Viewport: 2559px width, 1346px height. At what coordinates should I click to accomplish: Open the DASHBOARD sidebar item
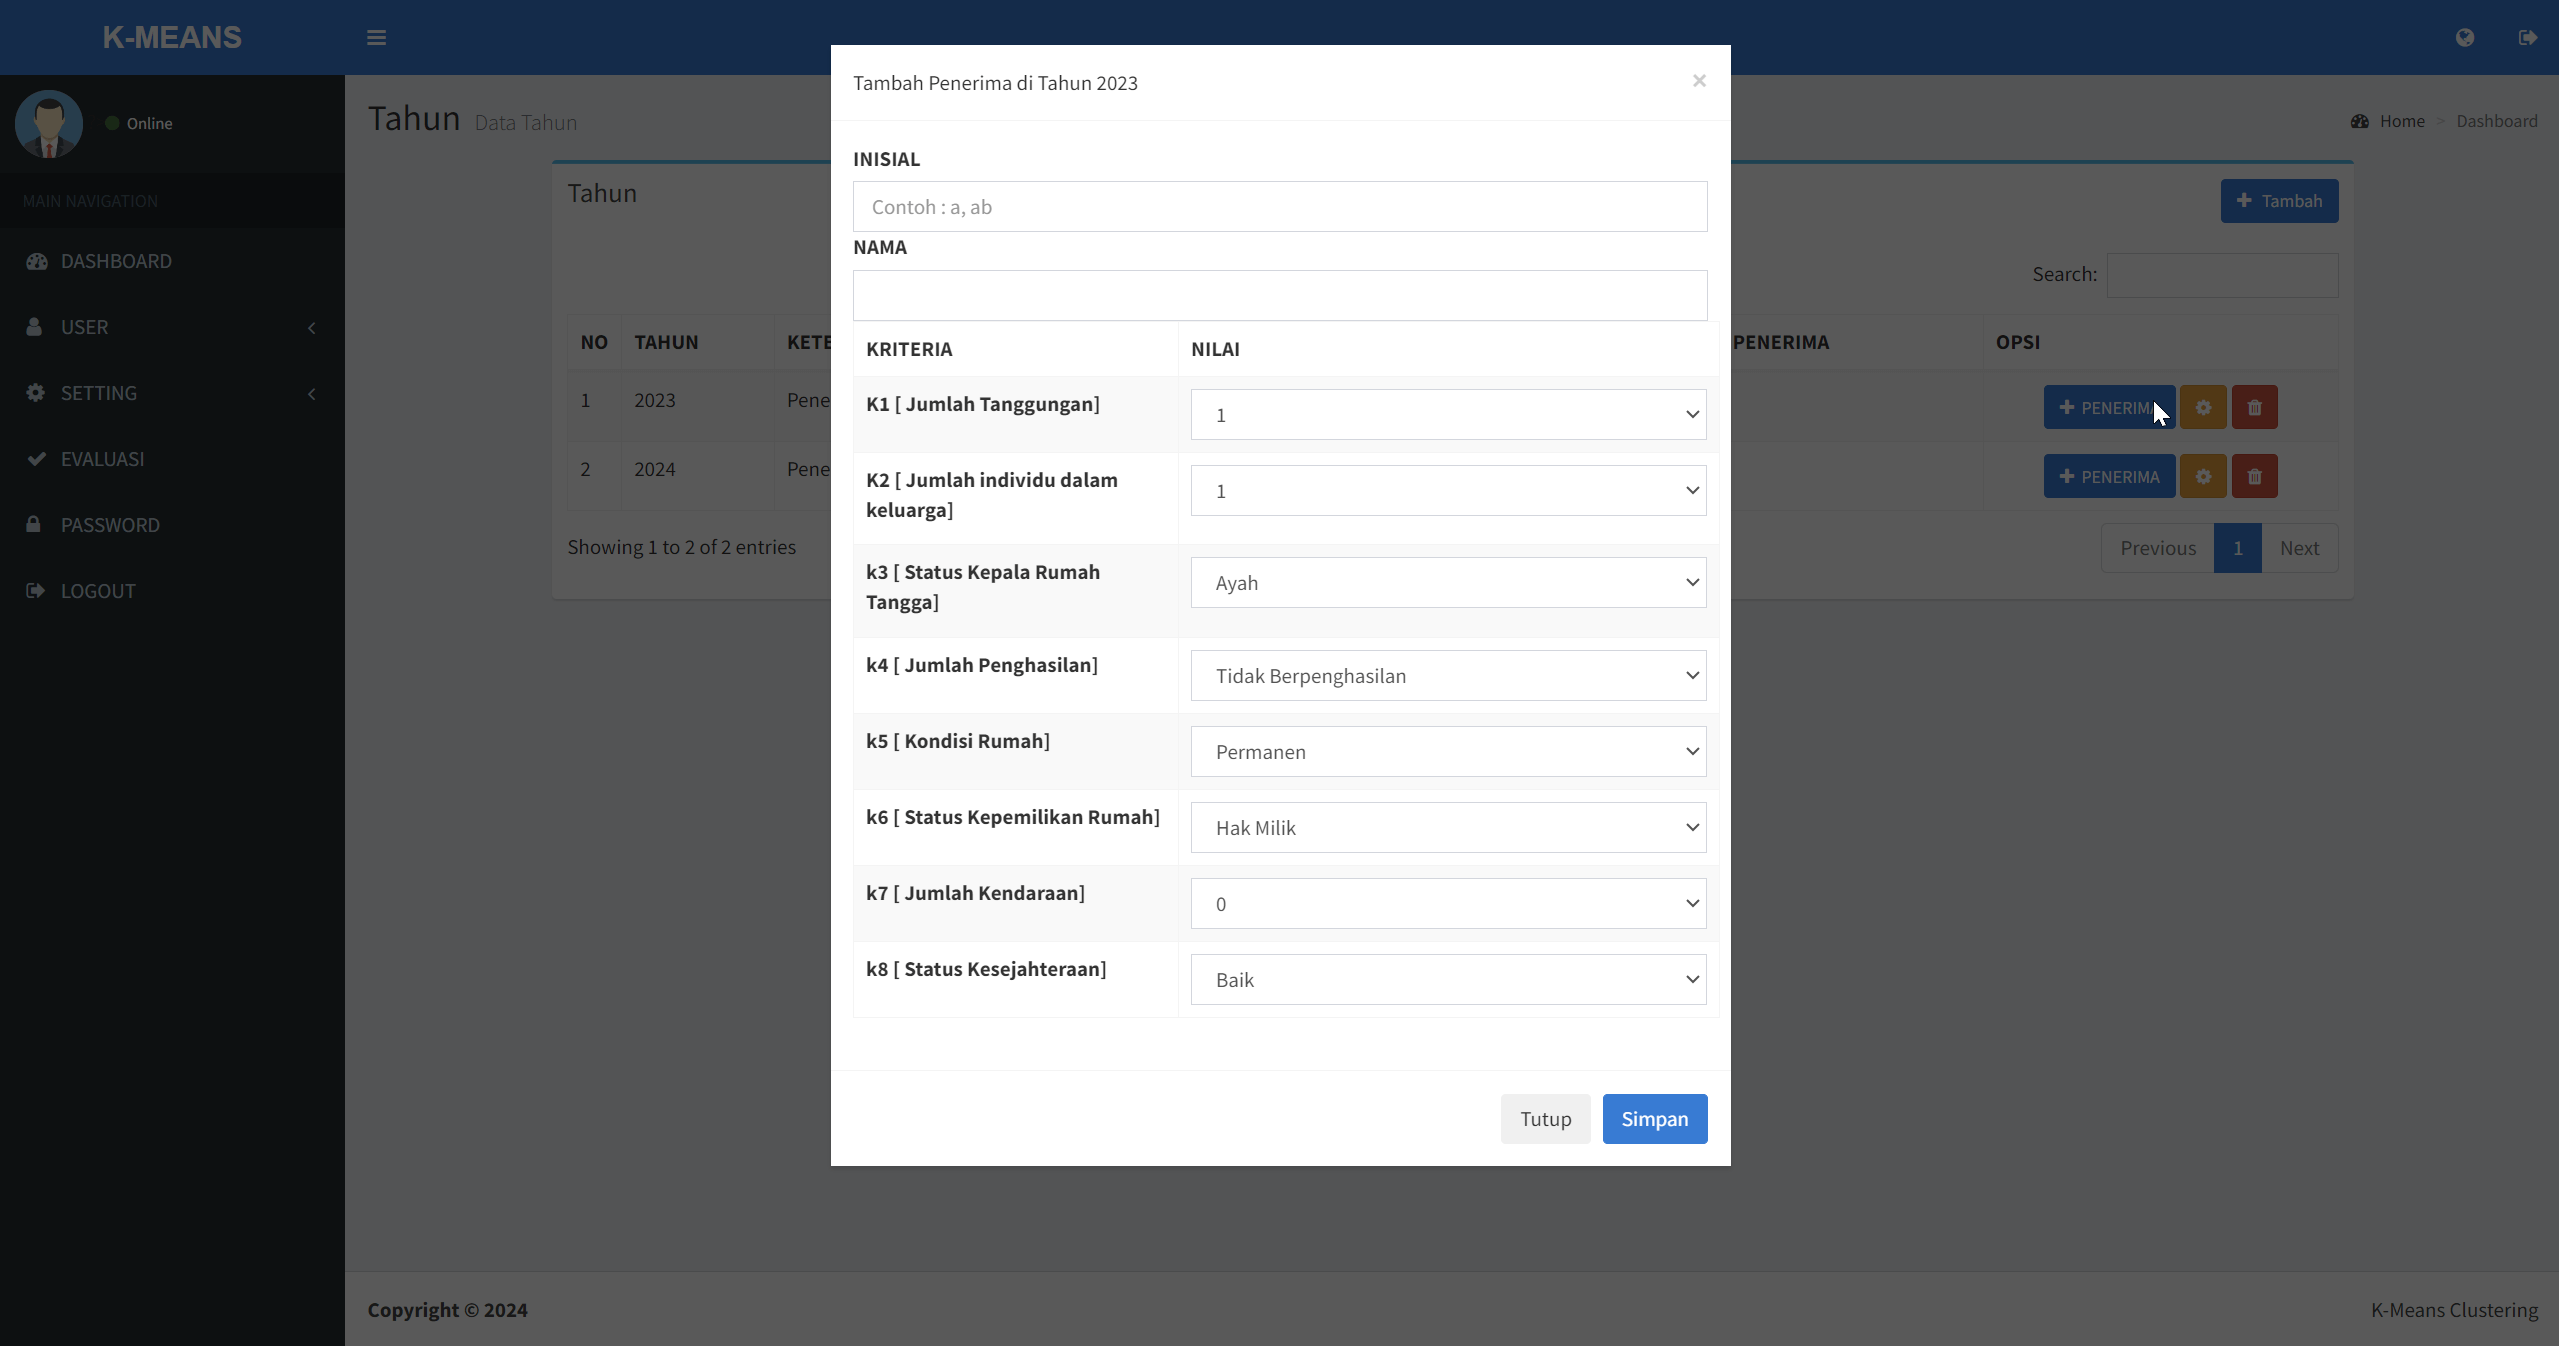click(x=116, y=261)
